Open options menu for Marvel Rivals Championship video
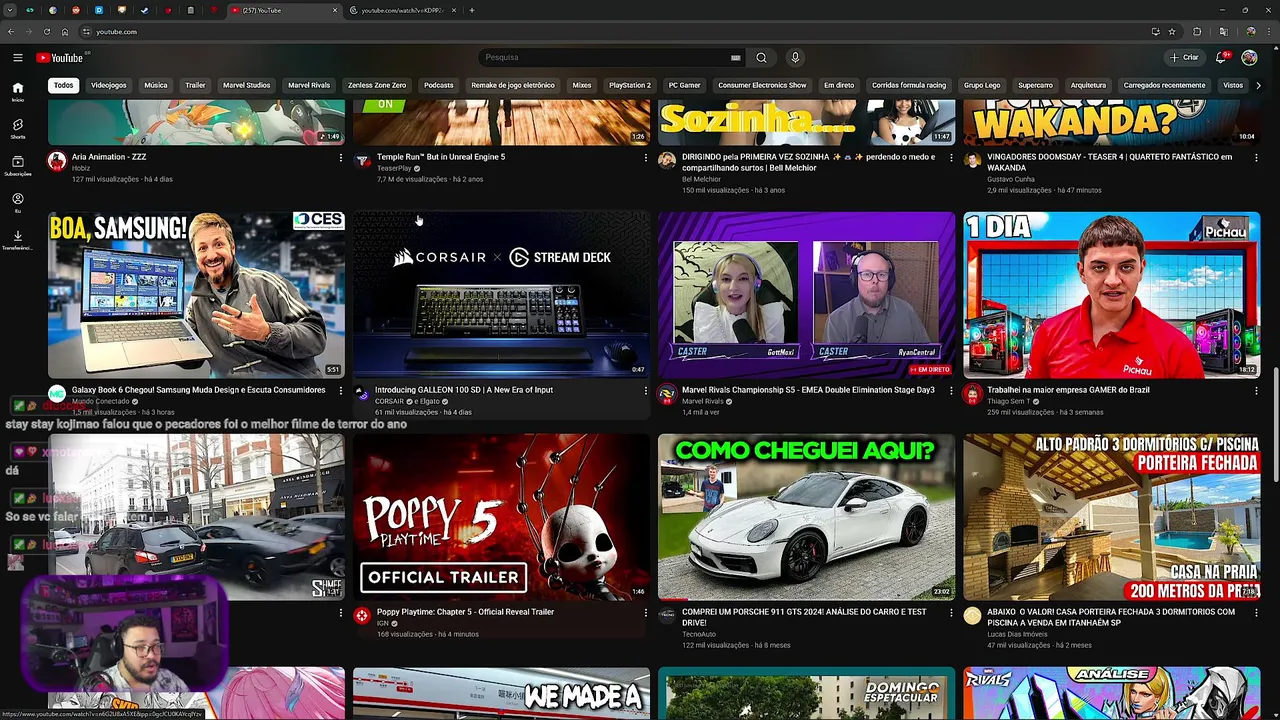 950,391
